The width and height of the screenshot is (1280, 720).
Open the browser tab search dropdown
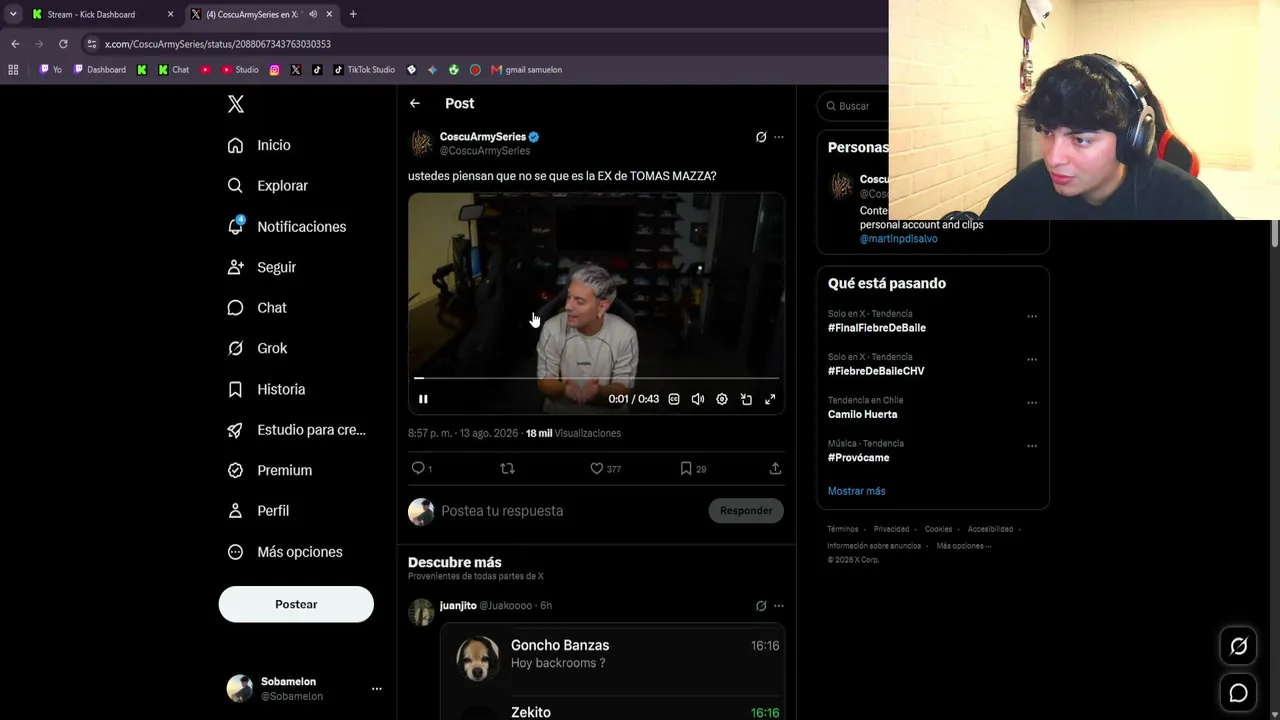(13, 14)
